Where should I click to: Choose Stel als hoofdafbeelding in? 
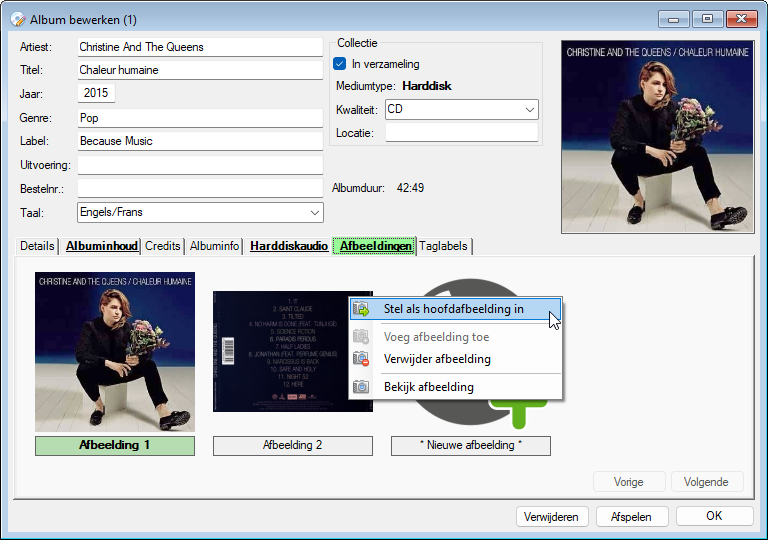pyautogui.click(x=456, y=309)
